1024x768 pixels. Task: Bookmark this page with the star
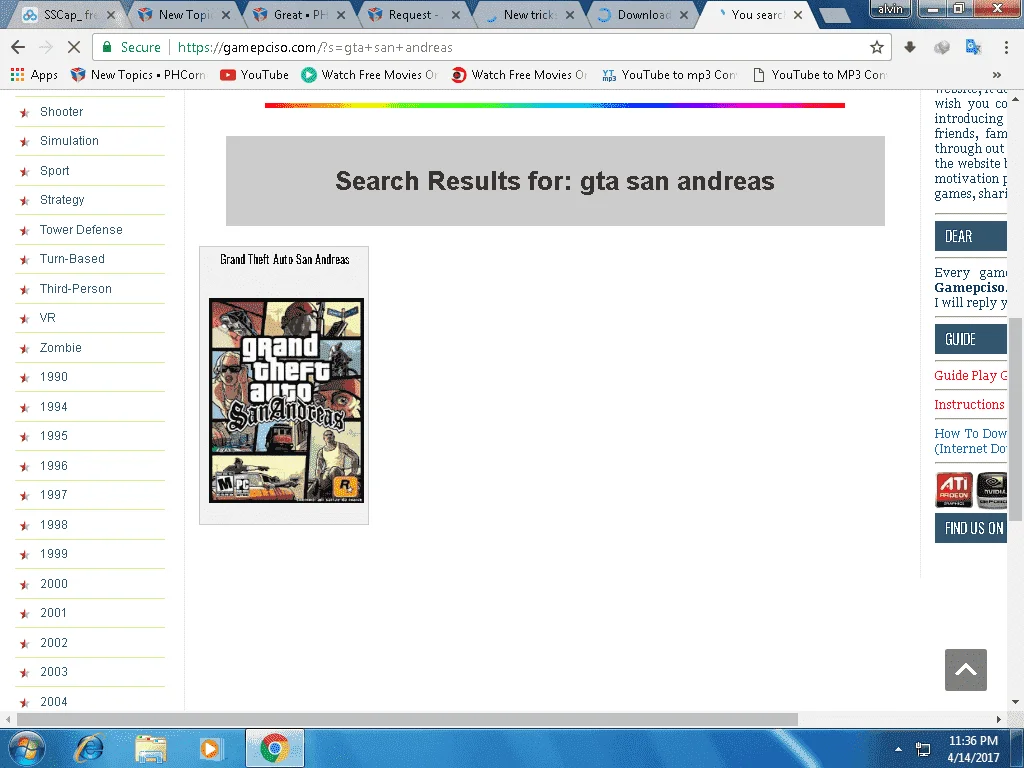click(x=876, y=47)
